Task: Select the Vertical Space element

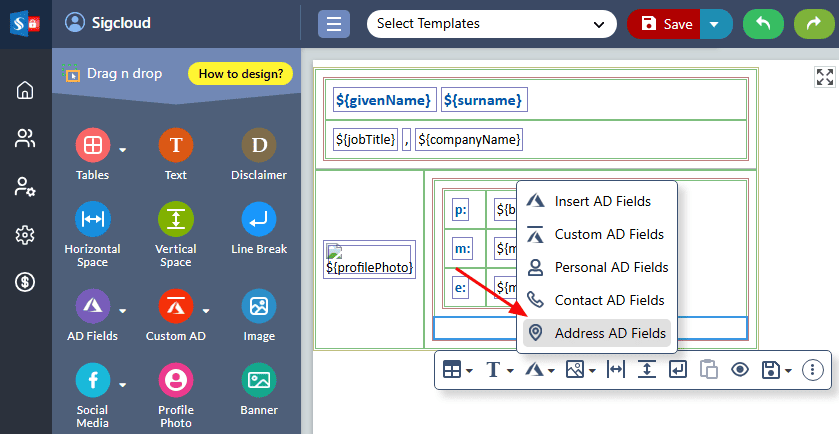Action: tap(175, 219)
